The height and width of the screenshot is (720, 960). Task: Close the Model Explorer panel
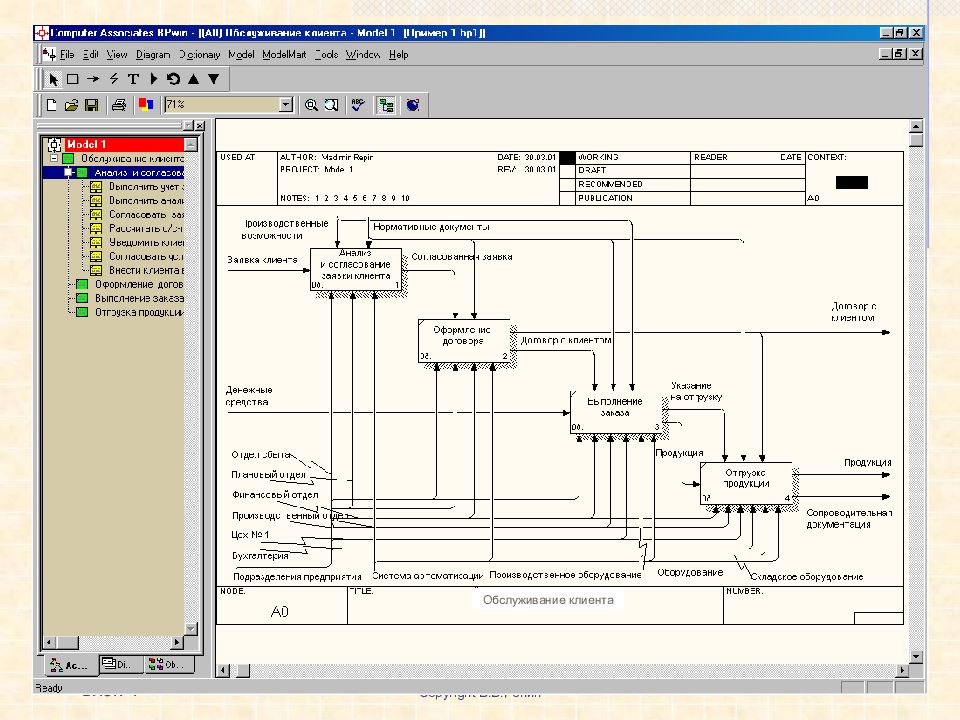(x=200, y=126)
